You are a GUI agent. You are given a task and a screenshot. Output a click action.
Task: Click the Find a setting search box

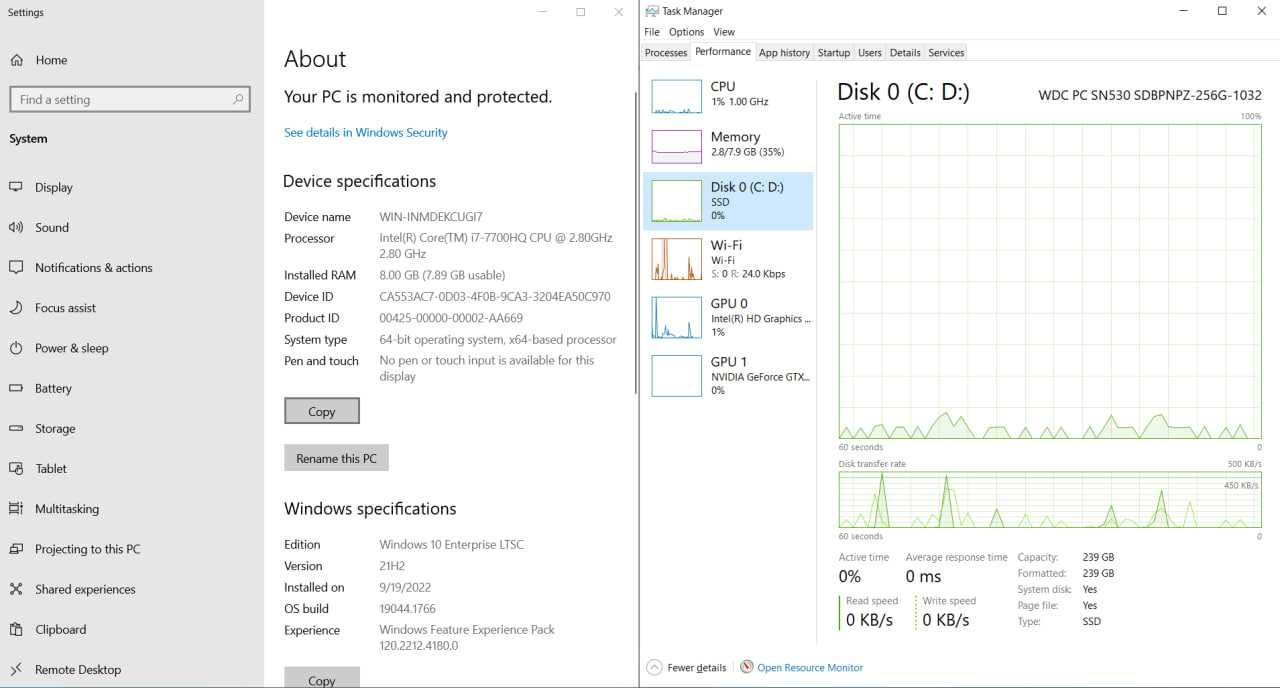tap(129, 99)
